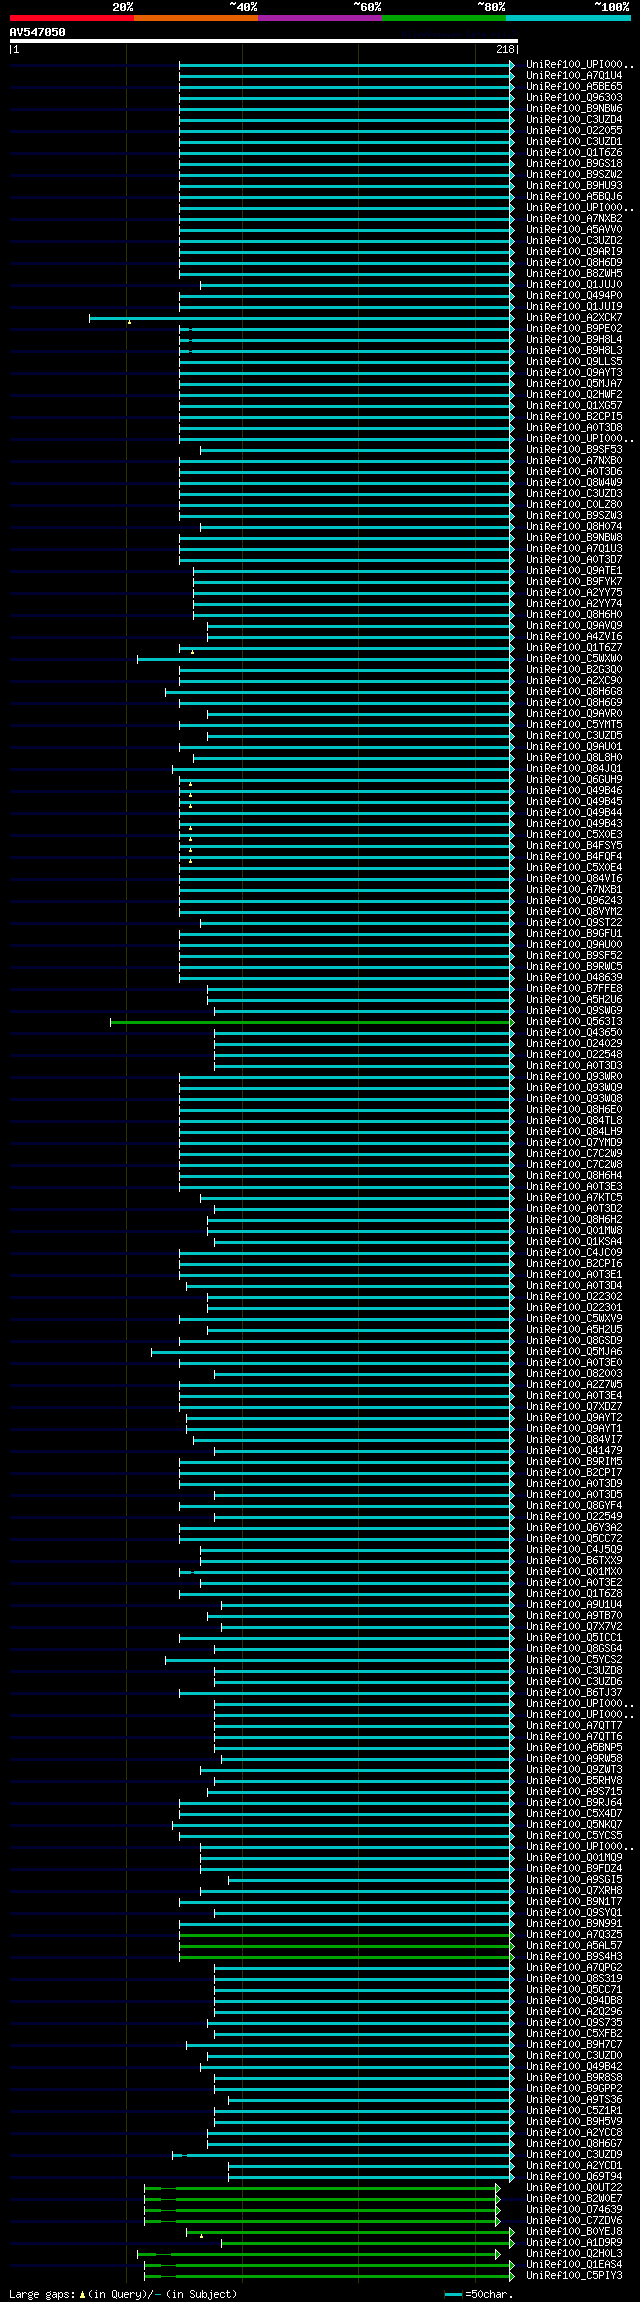
Task: Select label UniRef100_Q84TL8
Action: pyautogui.click(x=574, y=1120)
